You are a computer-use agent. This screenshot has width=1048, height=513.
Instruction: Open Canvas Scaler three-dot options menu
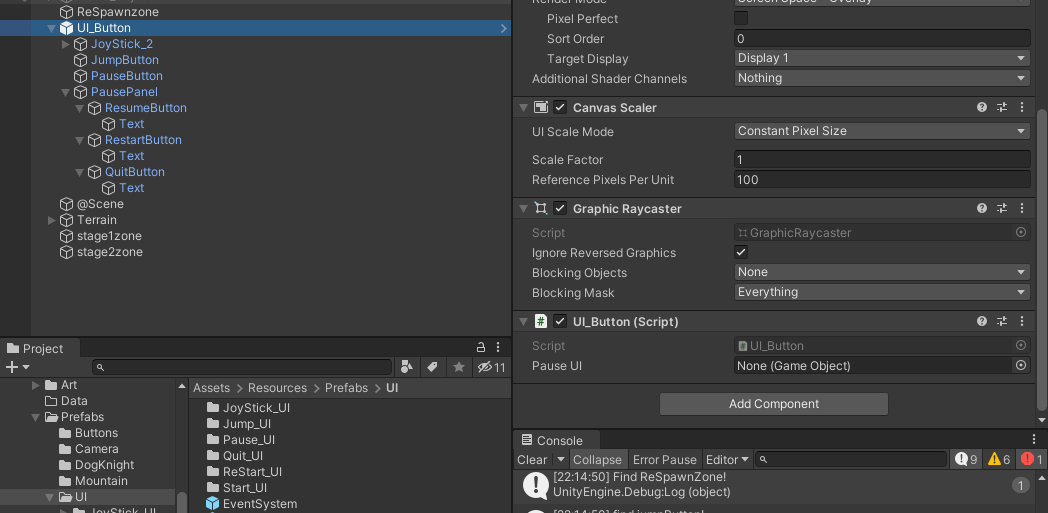(1022, 107)
